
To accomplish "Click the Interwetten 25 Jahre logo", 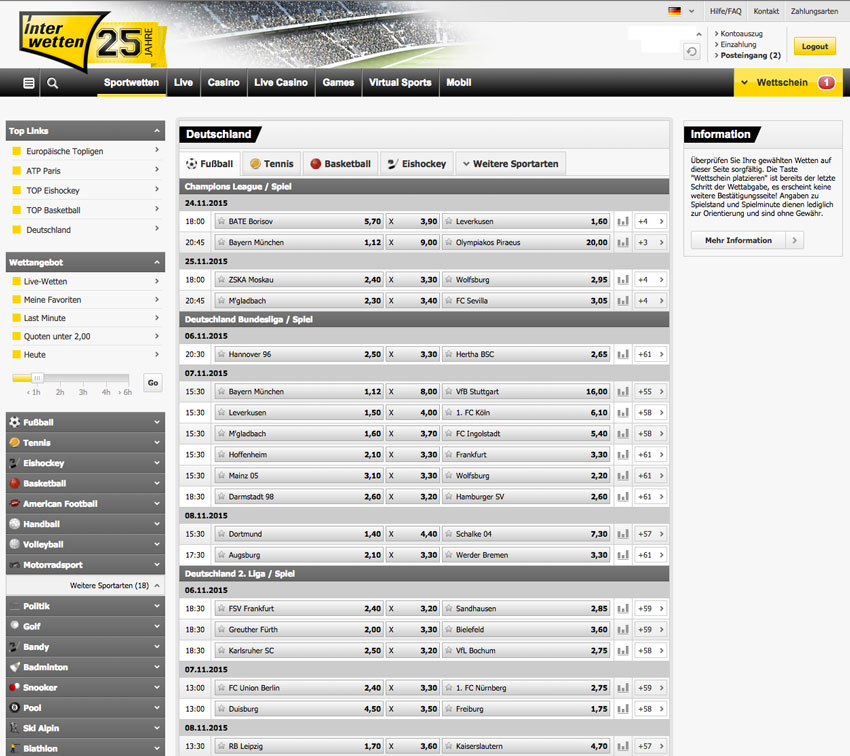I will [x=92, y=42].
